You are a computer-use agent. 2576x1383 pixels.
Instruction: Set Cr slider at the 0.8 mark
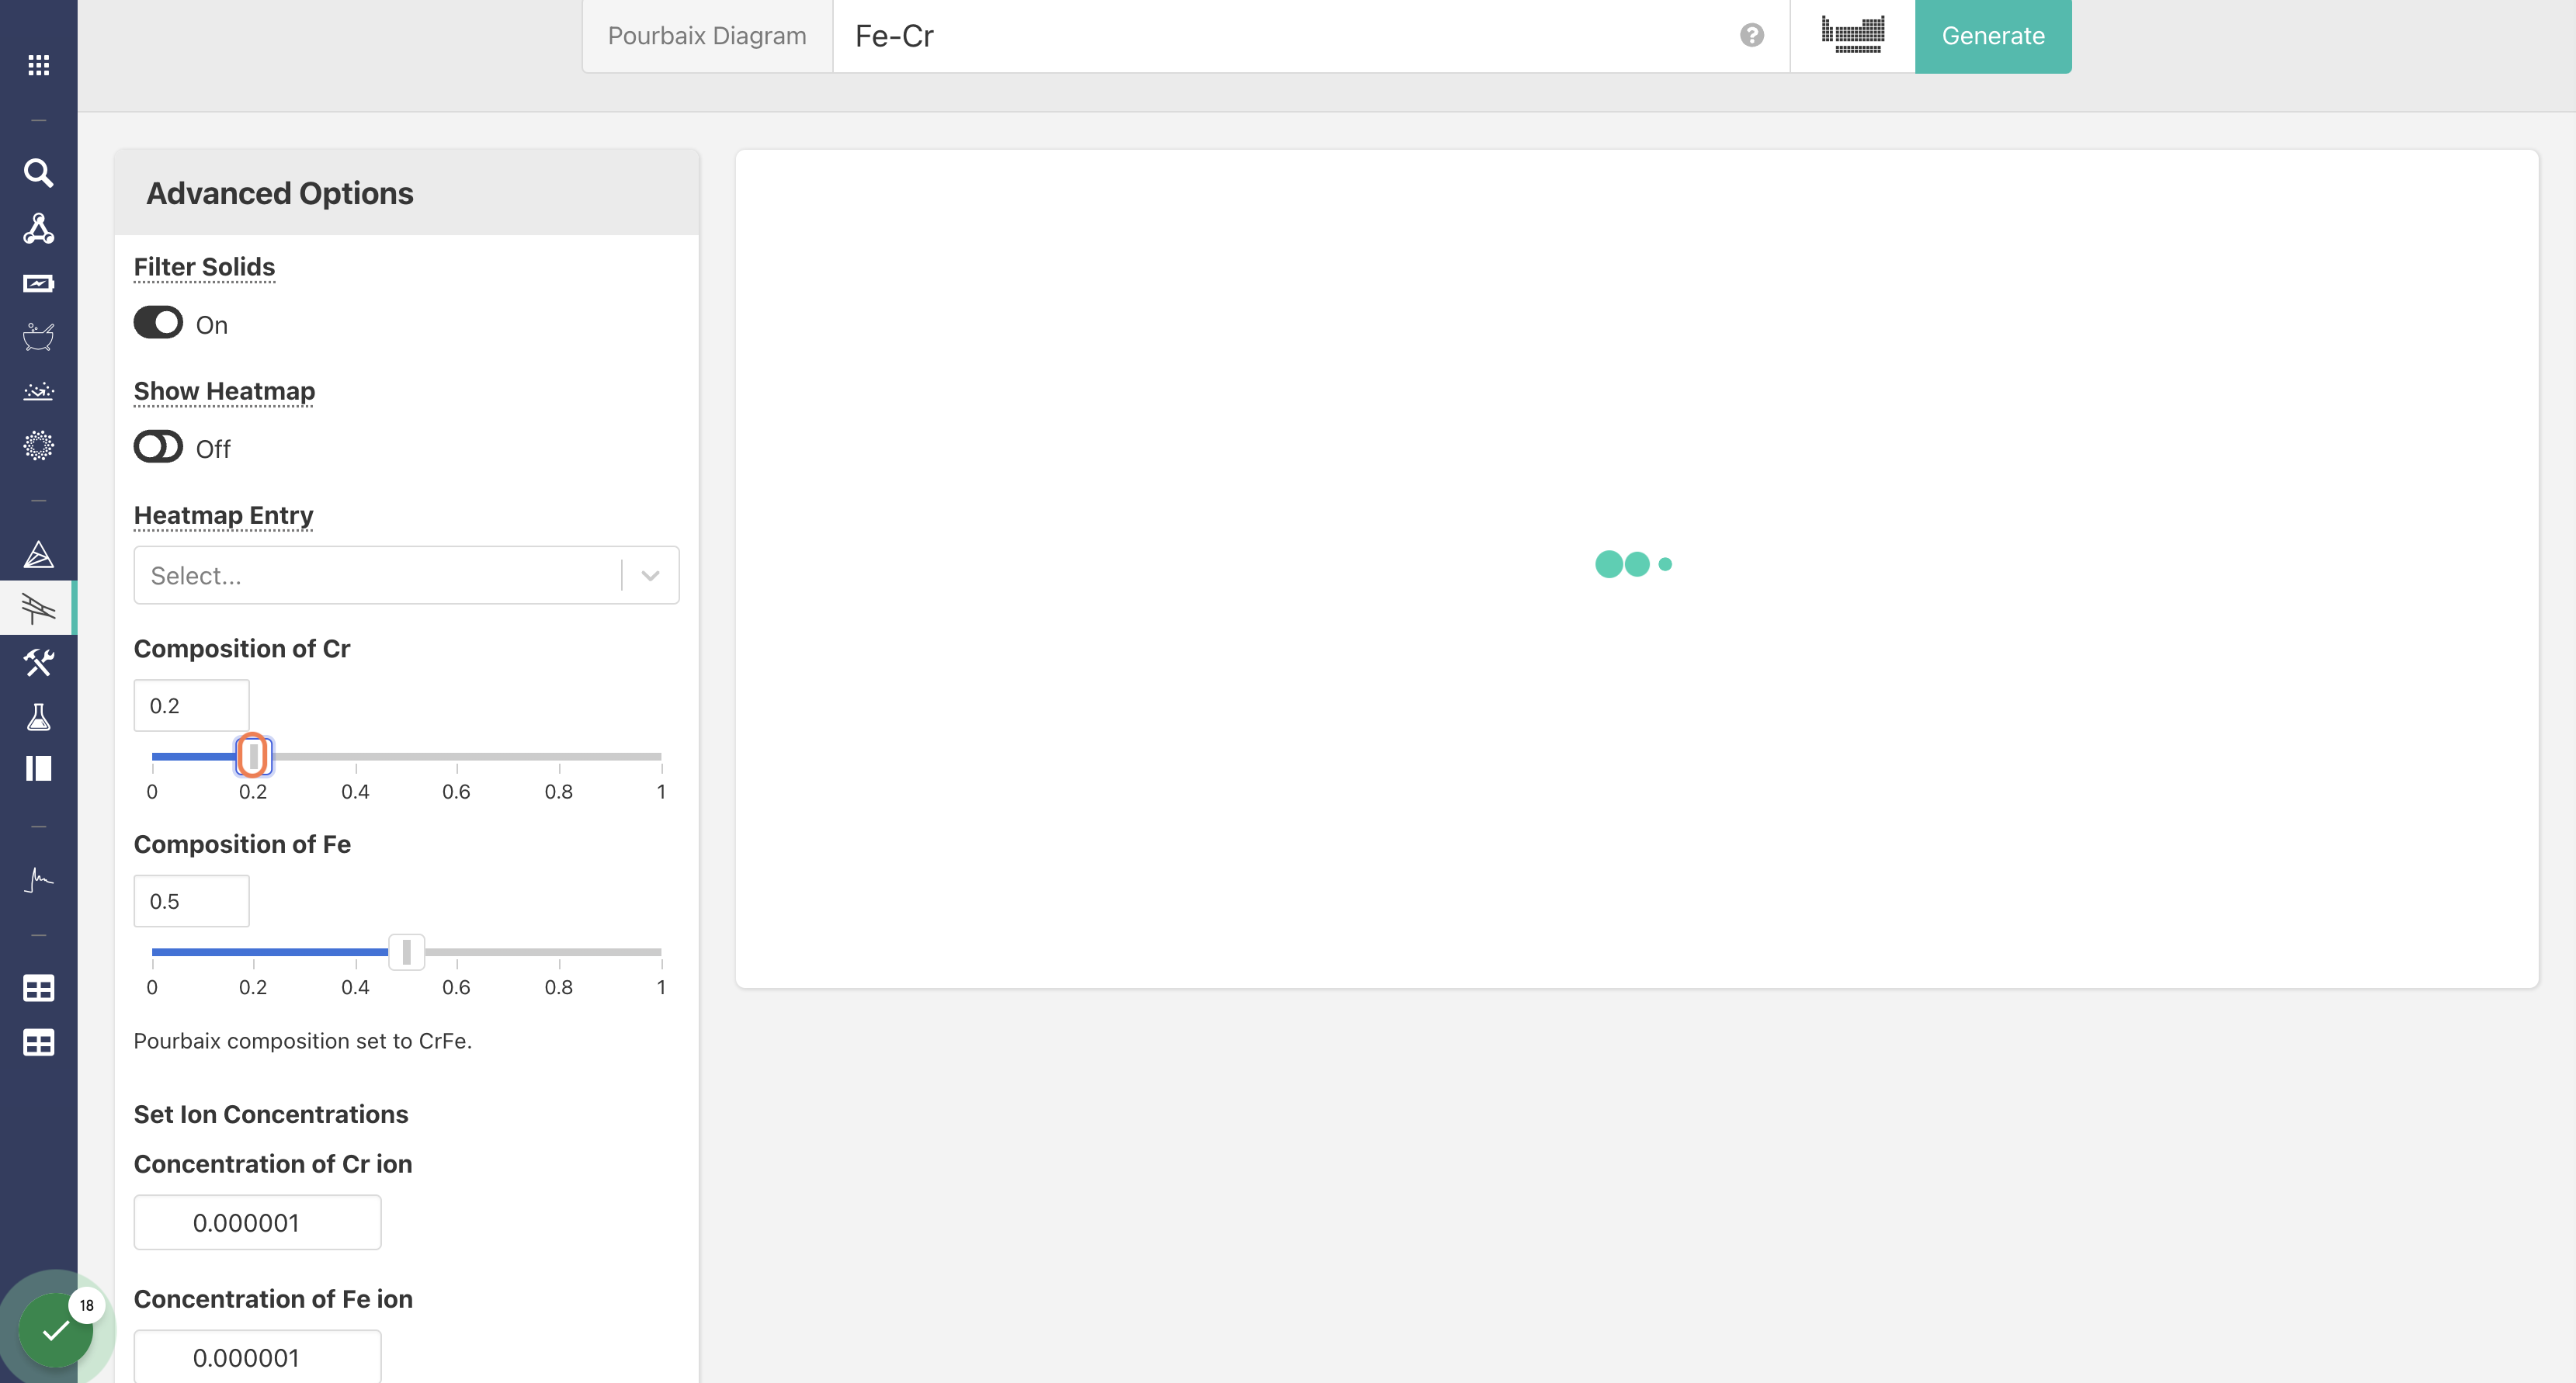click(x=559, y=756)
